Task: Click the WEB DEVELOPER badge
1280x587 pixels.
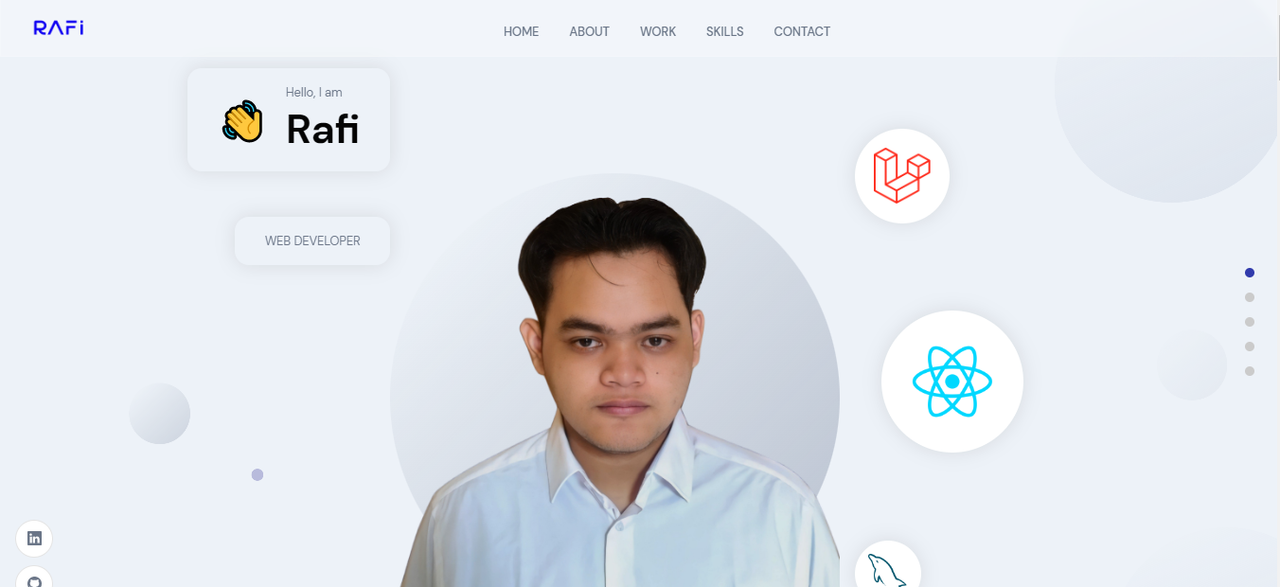Action: 312,241
